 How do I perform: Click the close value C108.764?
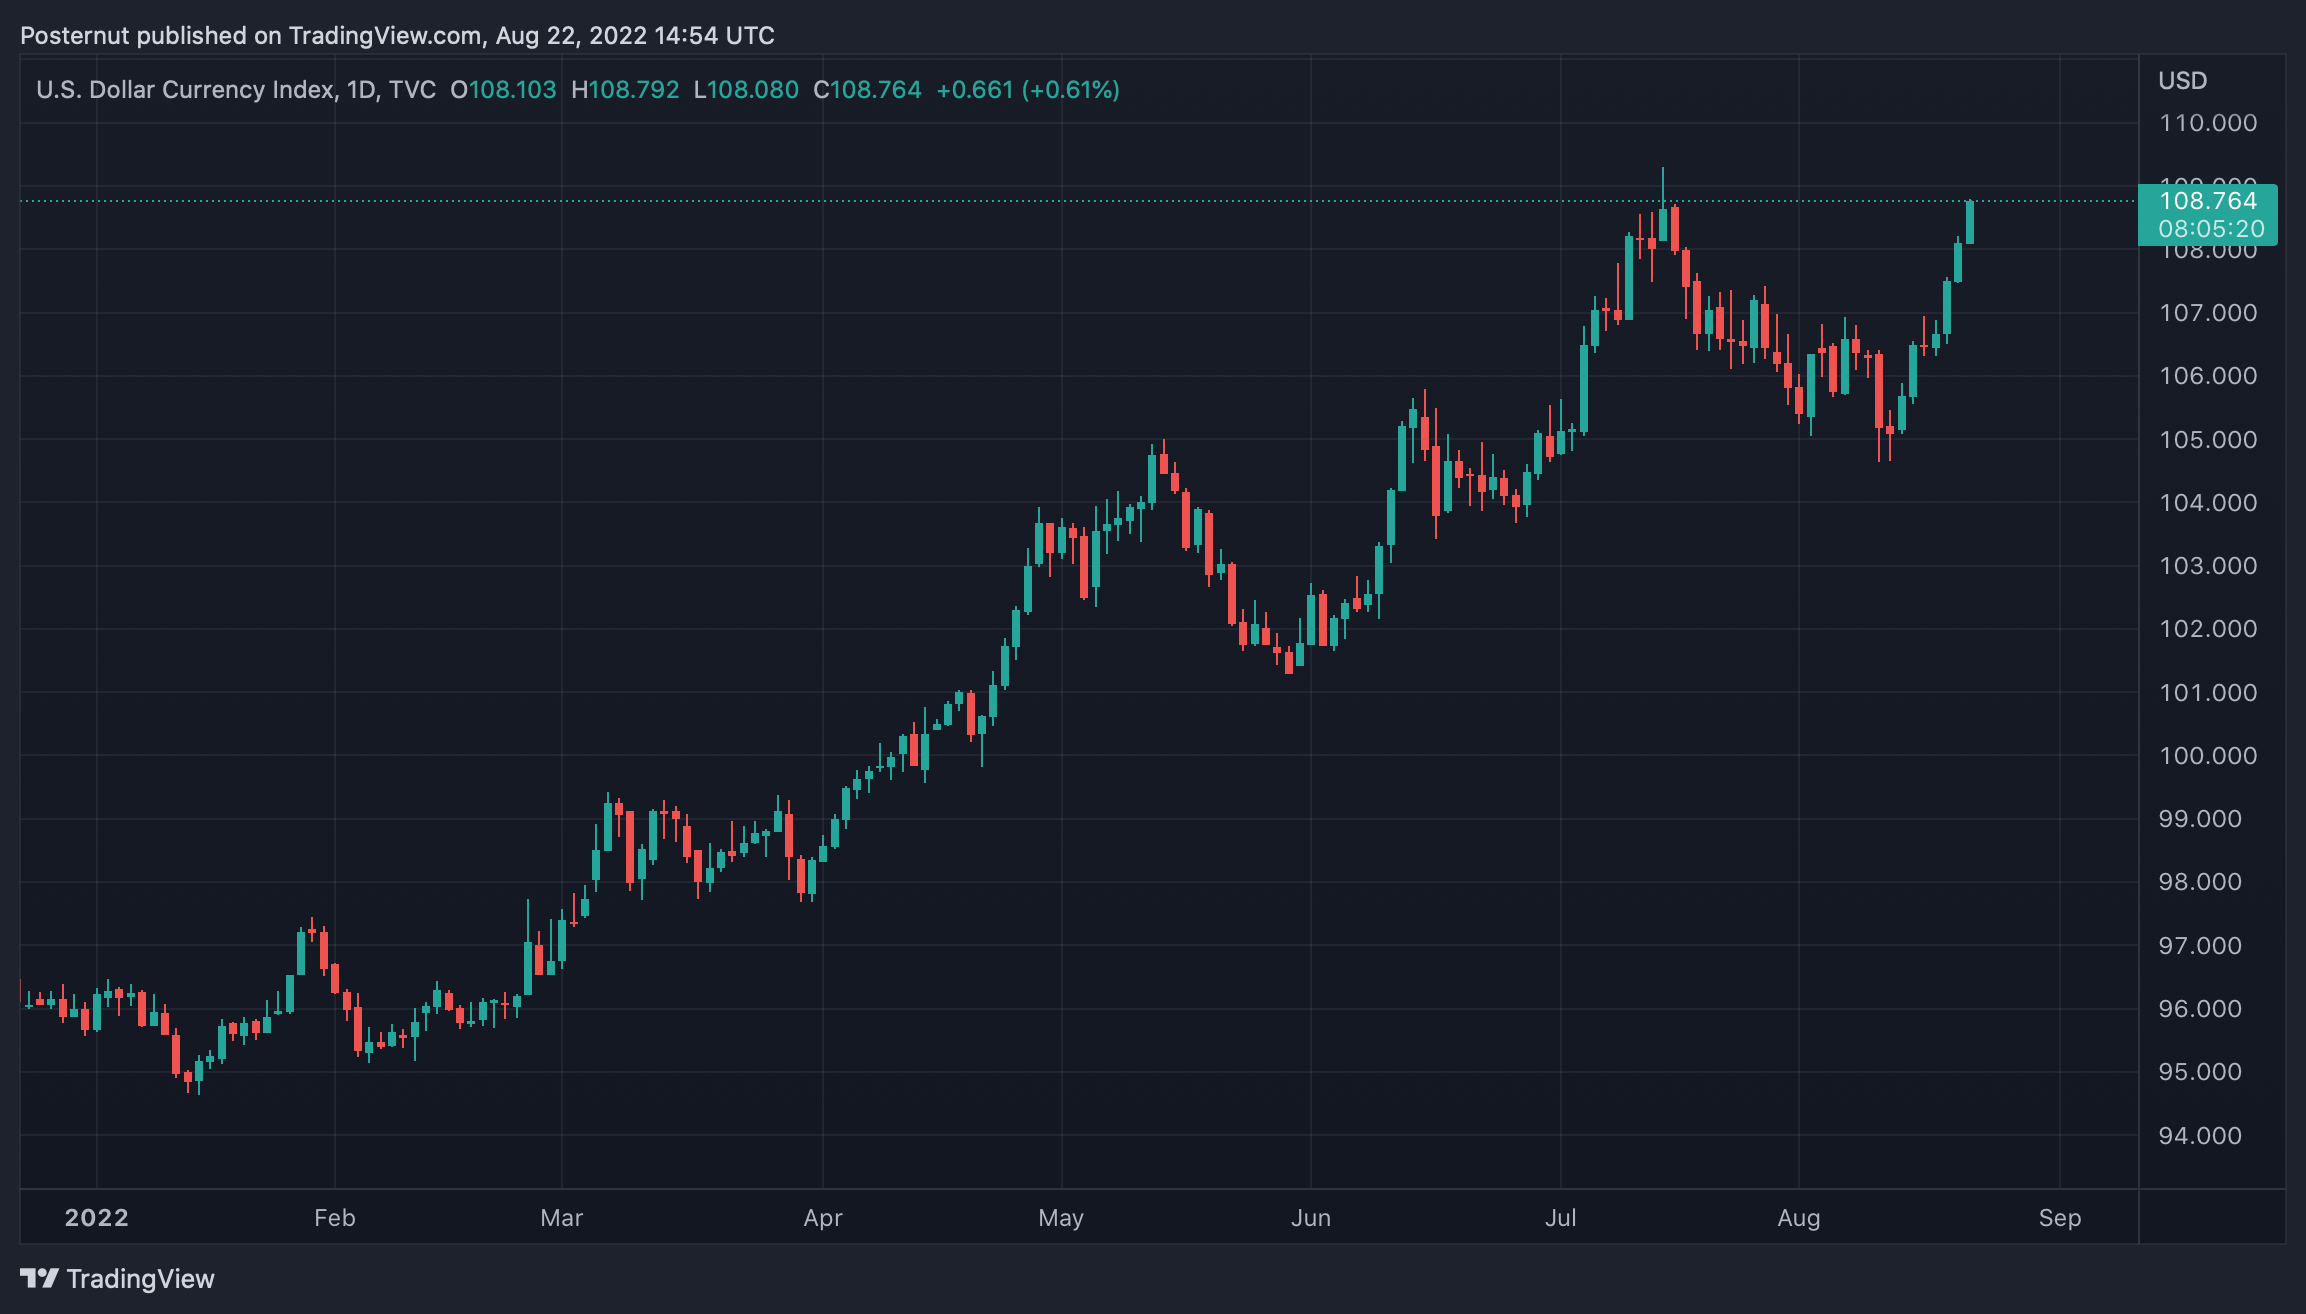[x=867, y=90]
